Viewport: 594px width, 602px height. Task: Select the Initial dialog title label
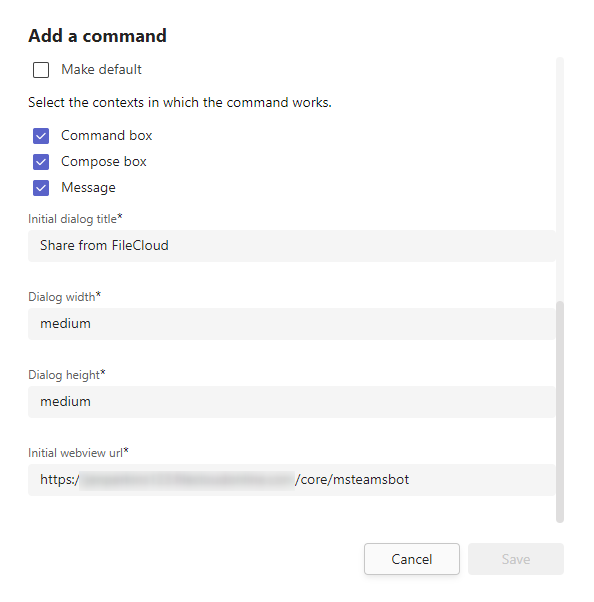click(x=75, y=219)
